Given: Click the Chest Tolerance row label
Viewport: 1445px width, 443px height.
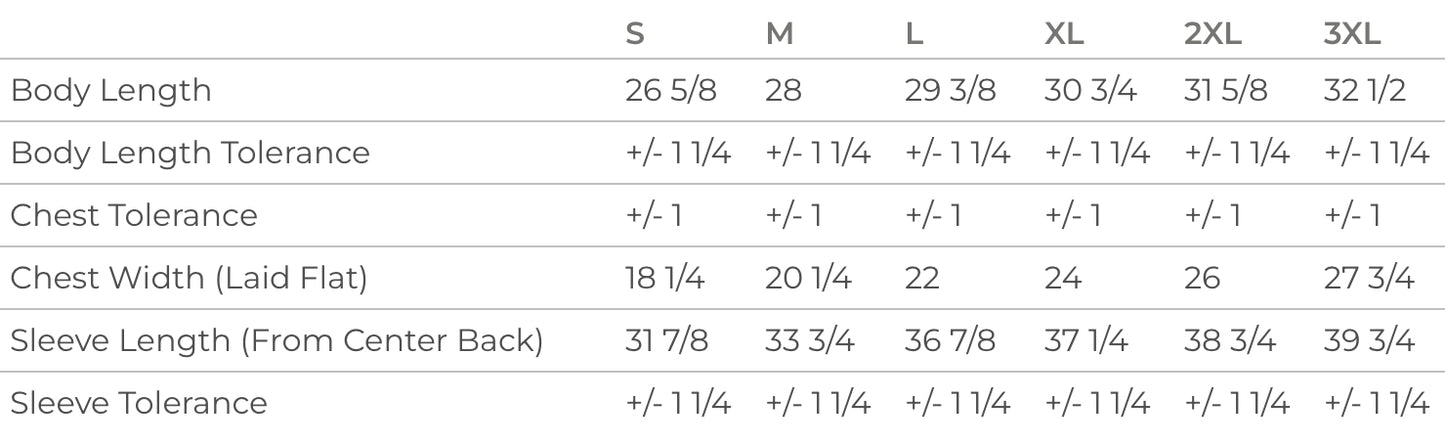Looking at the screenshot, I should 134,216.
